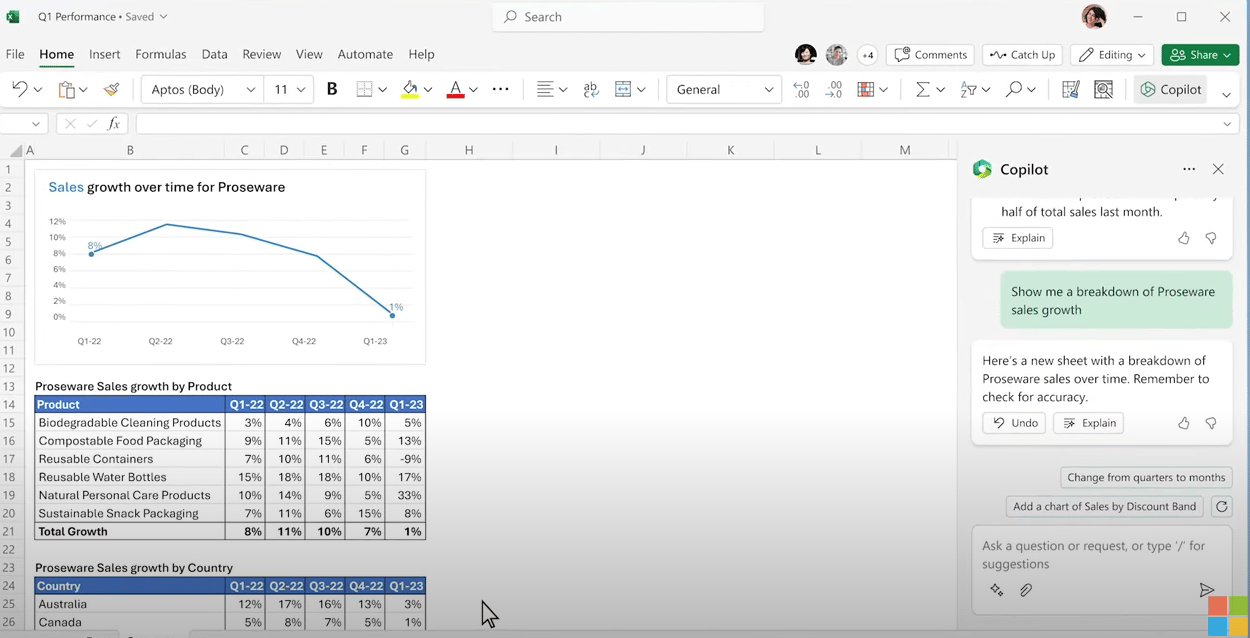
Task: Thumbs down the Proseware breakdown response
Action: click(x=1211, y=423)
